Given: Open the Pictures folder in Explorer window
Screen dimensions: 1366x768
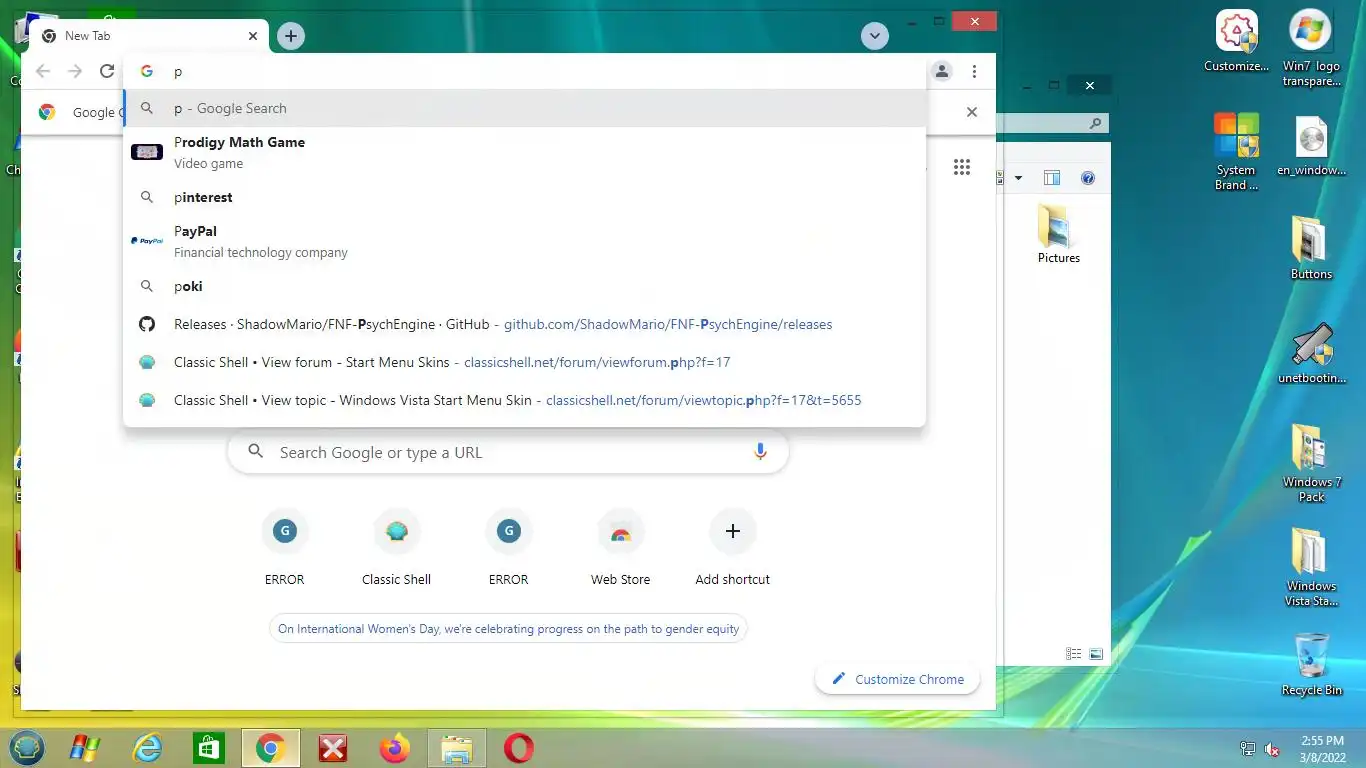Looking at the screenshot, I should pyautogui.click(x=1058, y=233).
